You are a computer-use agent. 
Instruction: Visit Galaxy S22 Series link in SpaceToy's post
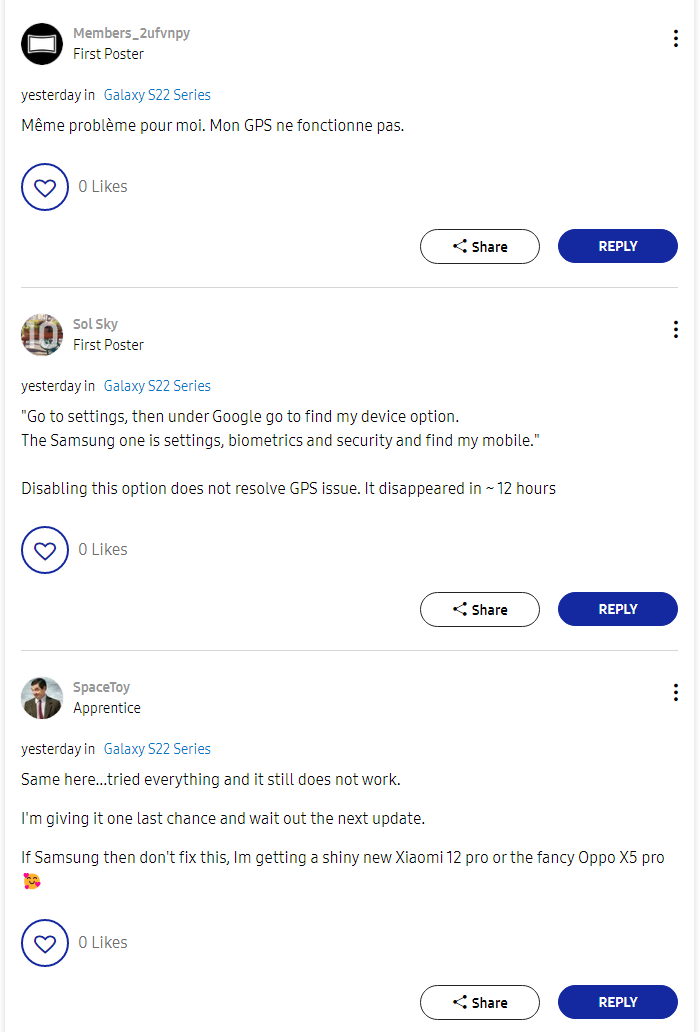click(157, 749)
